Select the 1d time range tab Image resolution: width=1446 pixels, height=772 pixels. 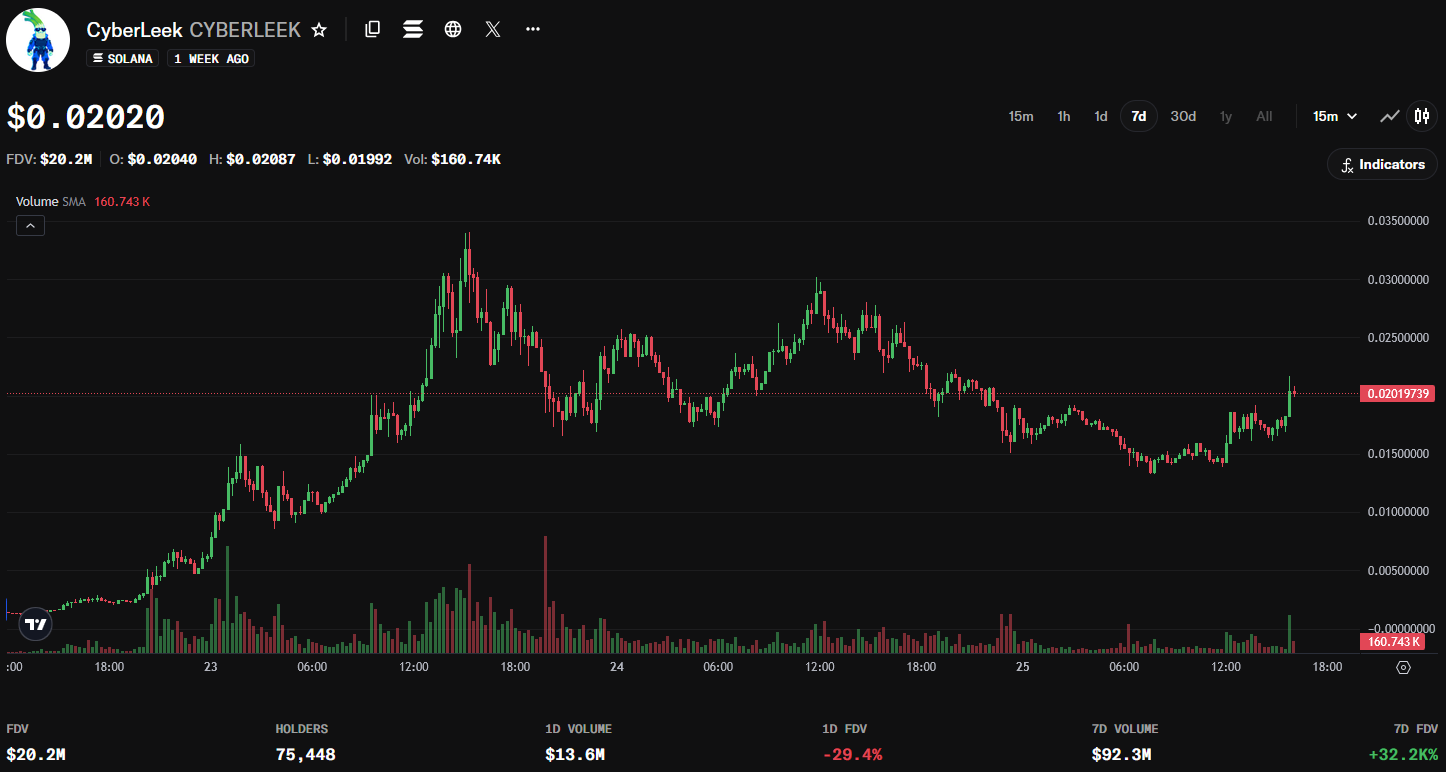(x=1101, y=116)
